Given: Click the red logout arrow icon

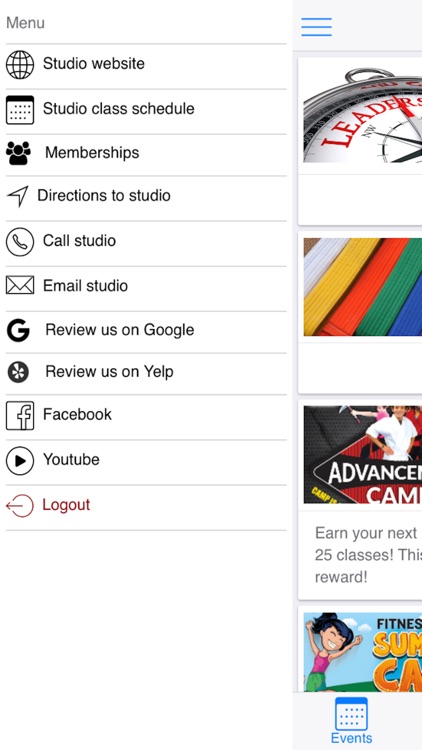Looking at the screenshot, I should tap(20, 506).
